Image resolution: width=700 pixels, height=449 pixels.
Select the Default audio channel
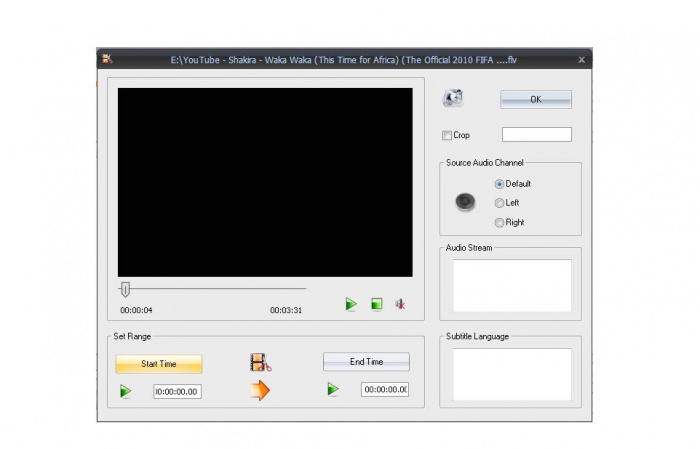[x=499, y=184]
